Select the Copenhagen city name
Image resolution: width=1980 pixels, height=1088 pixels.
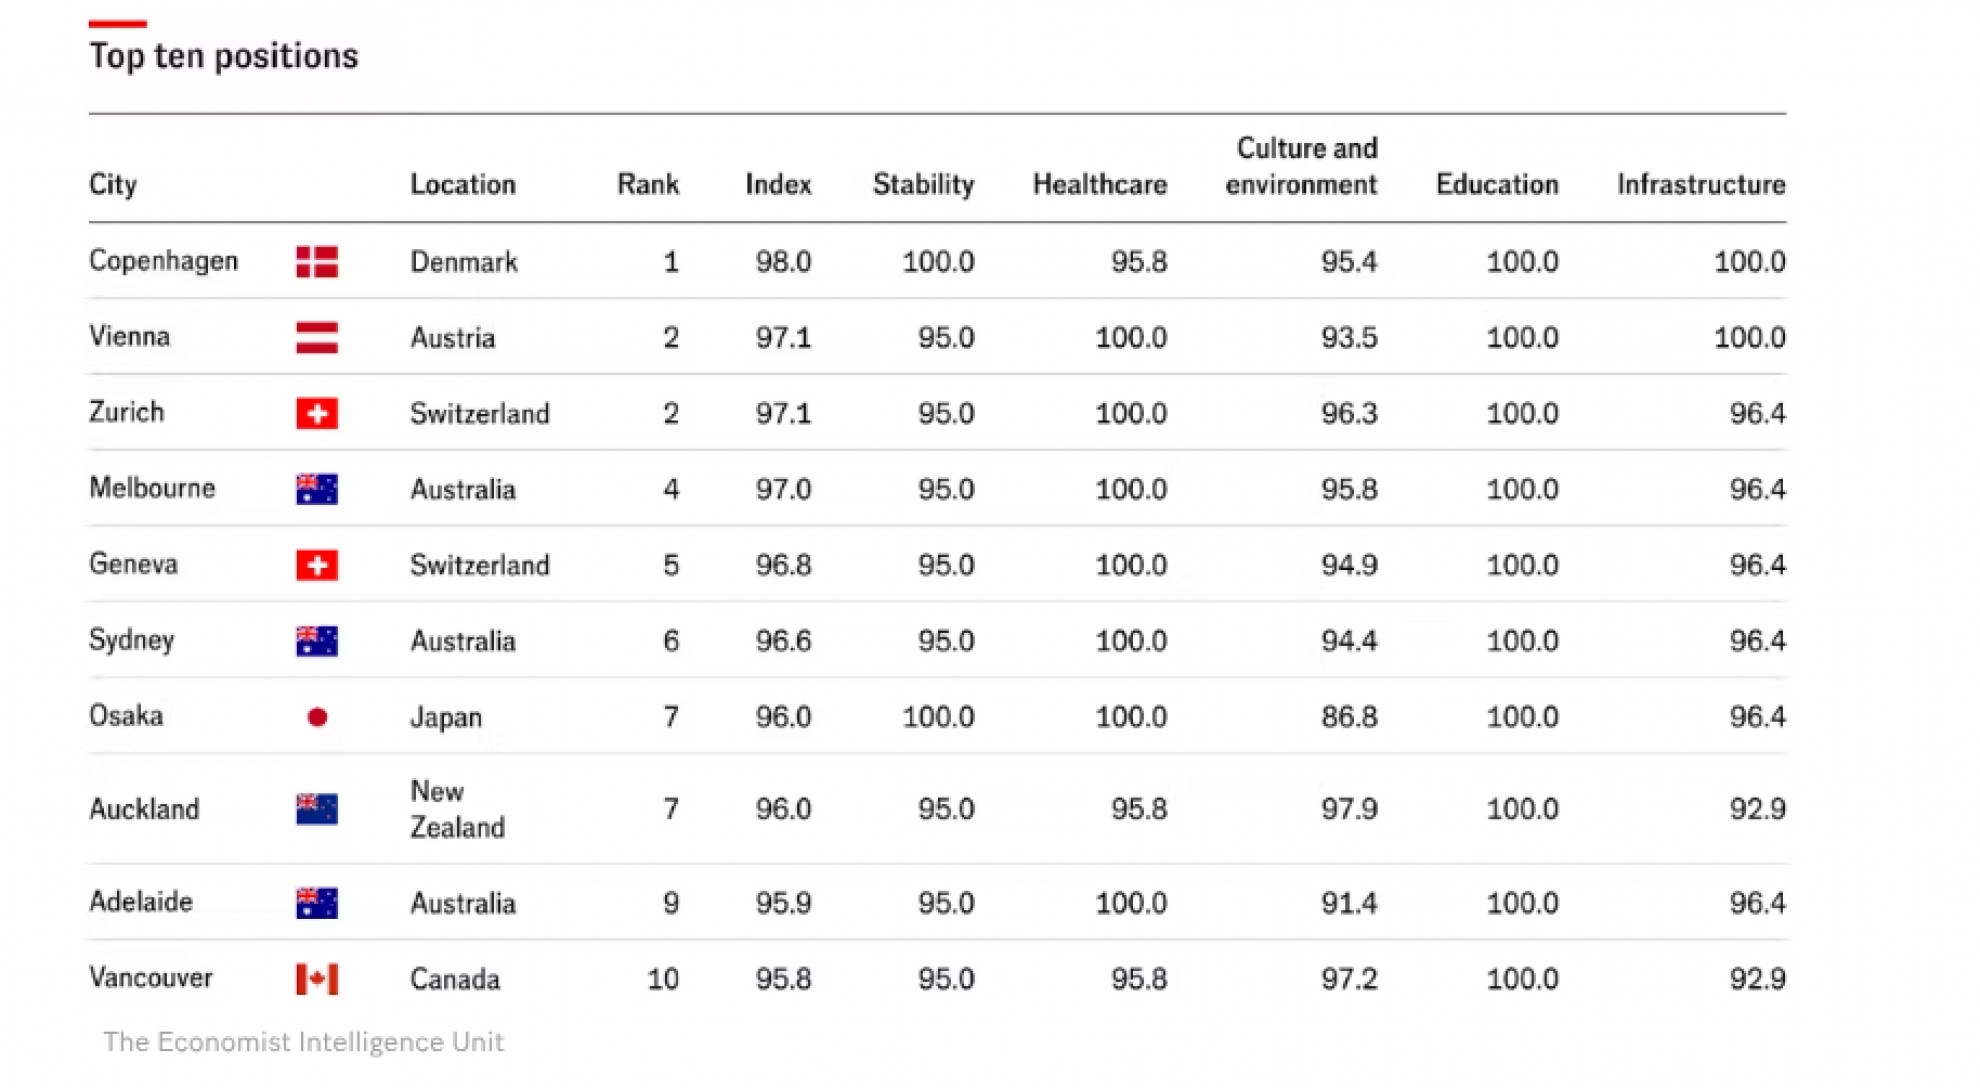(164, 261)
